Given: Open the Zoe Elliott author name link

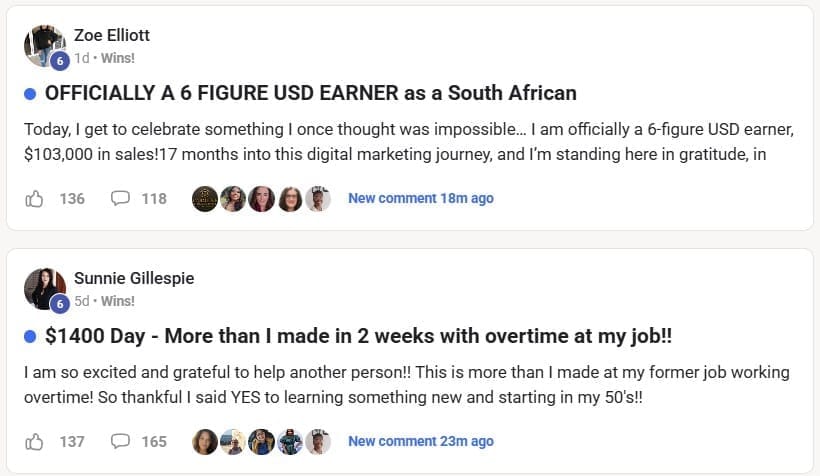Looking at the screenshot, I should click(112, 35).
